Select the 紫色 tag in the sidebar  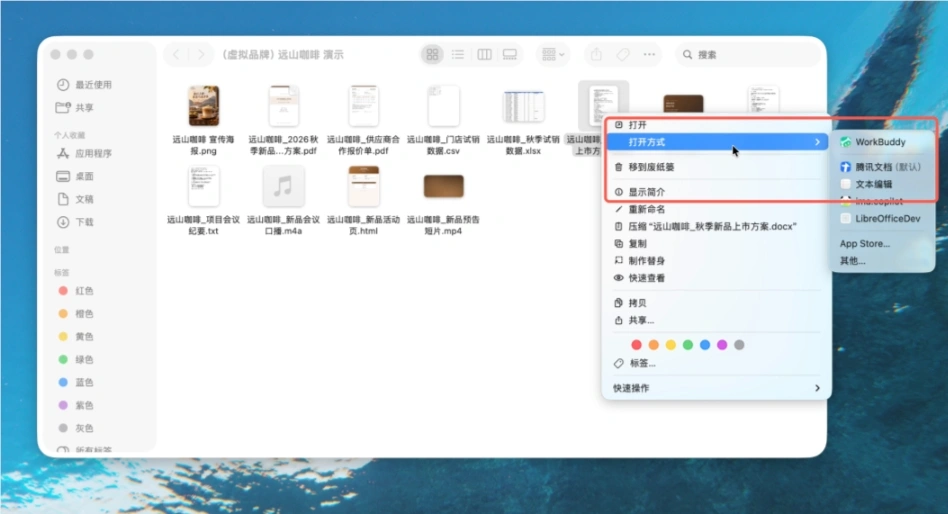click(76, 405)
